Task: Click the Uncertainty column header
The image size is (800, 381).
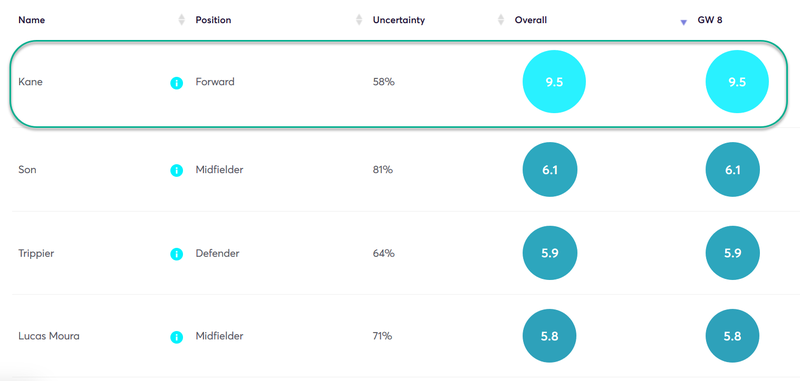Action: [399, 20]
